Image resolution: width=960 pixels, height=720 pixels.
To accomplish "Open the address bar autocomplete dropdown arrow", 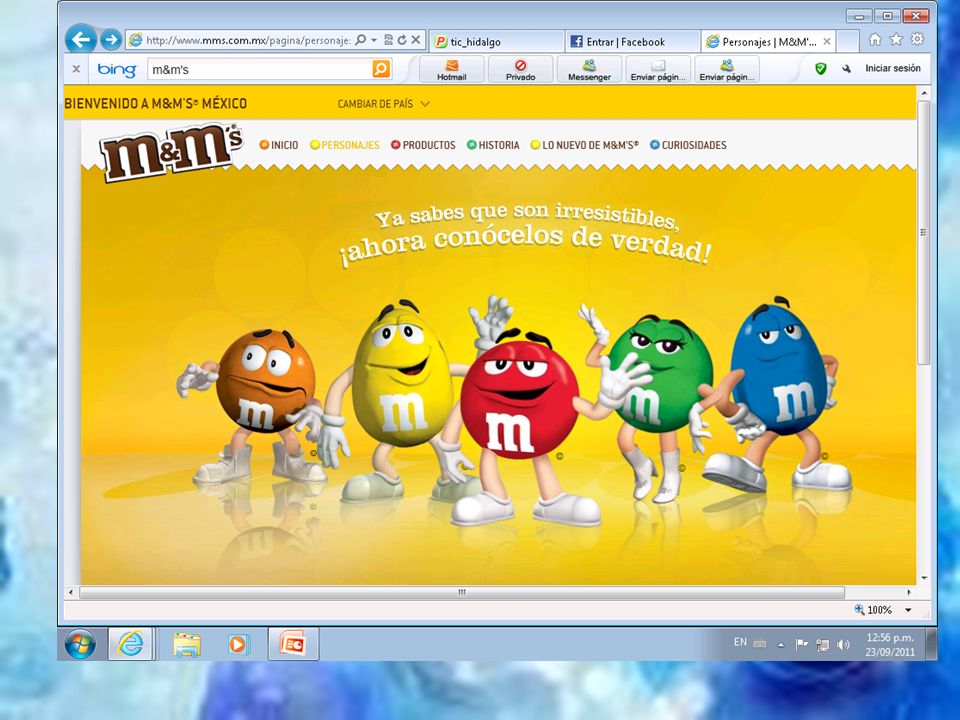I will (373, 40).
